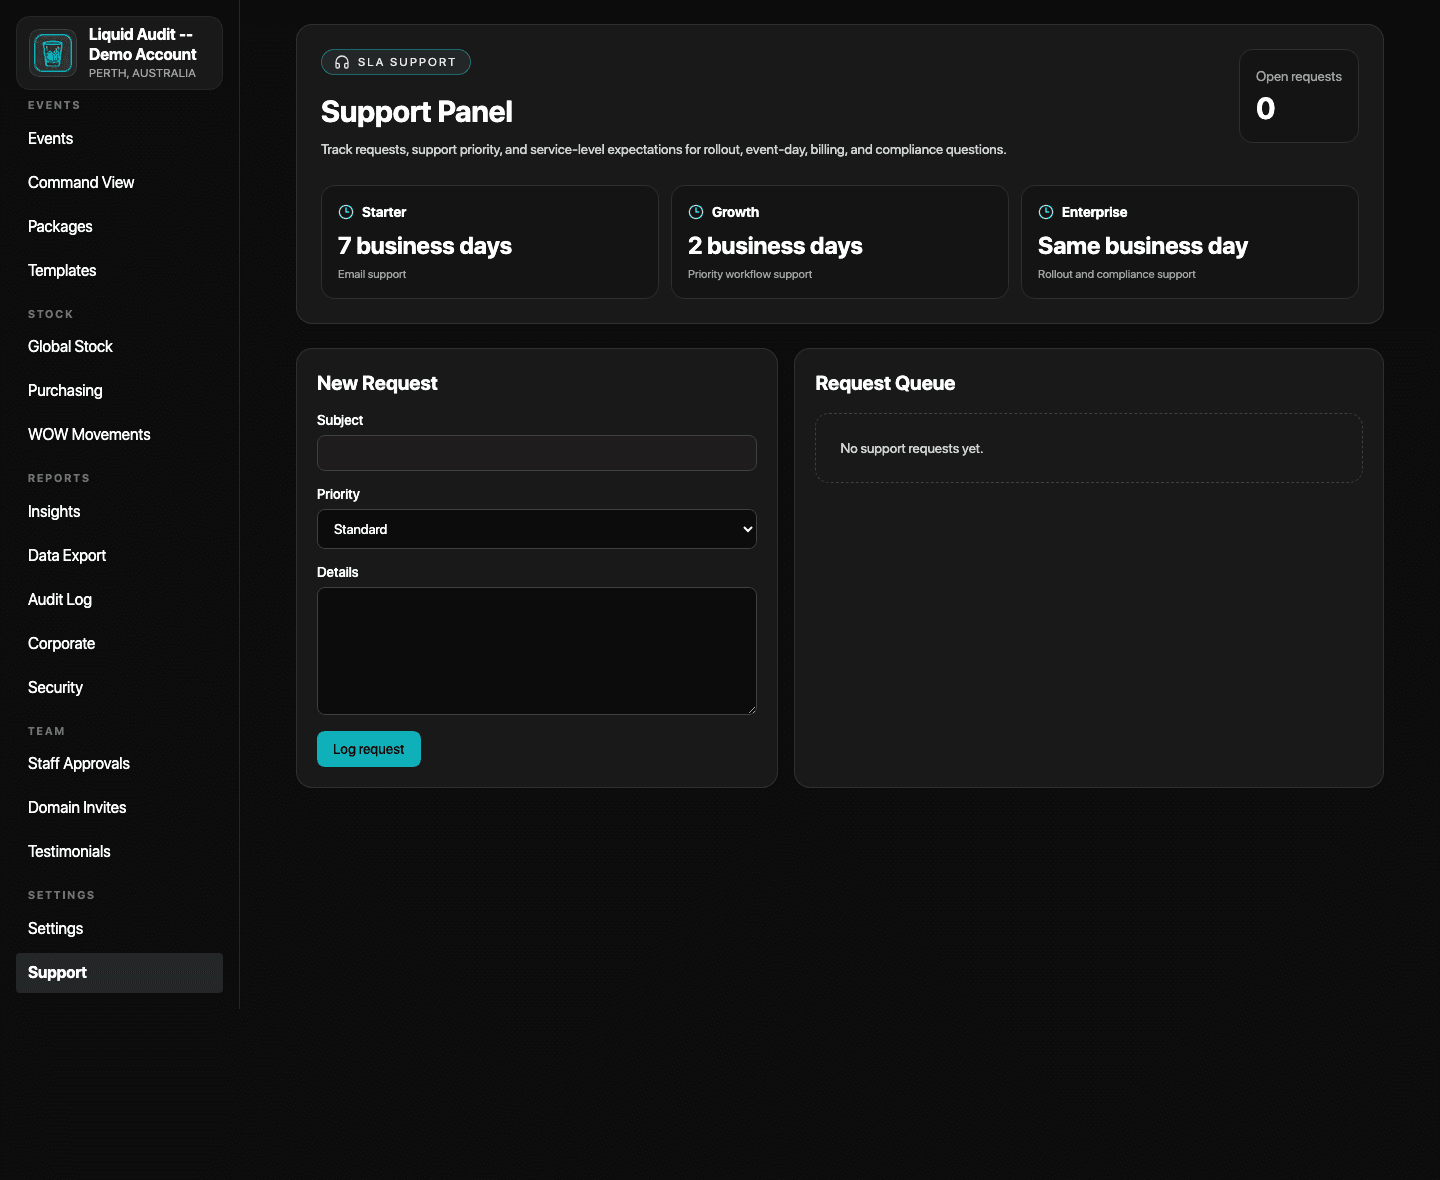
Task: Click the Log request button
Action: 369,749
